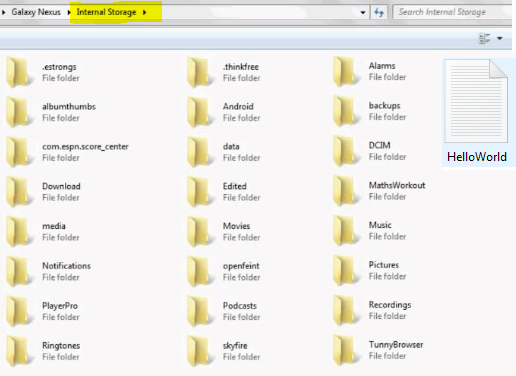Select the Download folder icon

(x=20, y=192)
